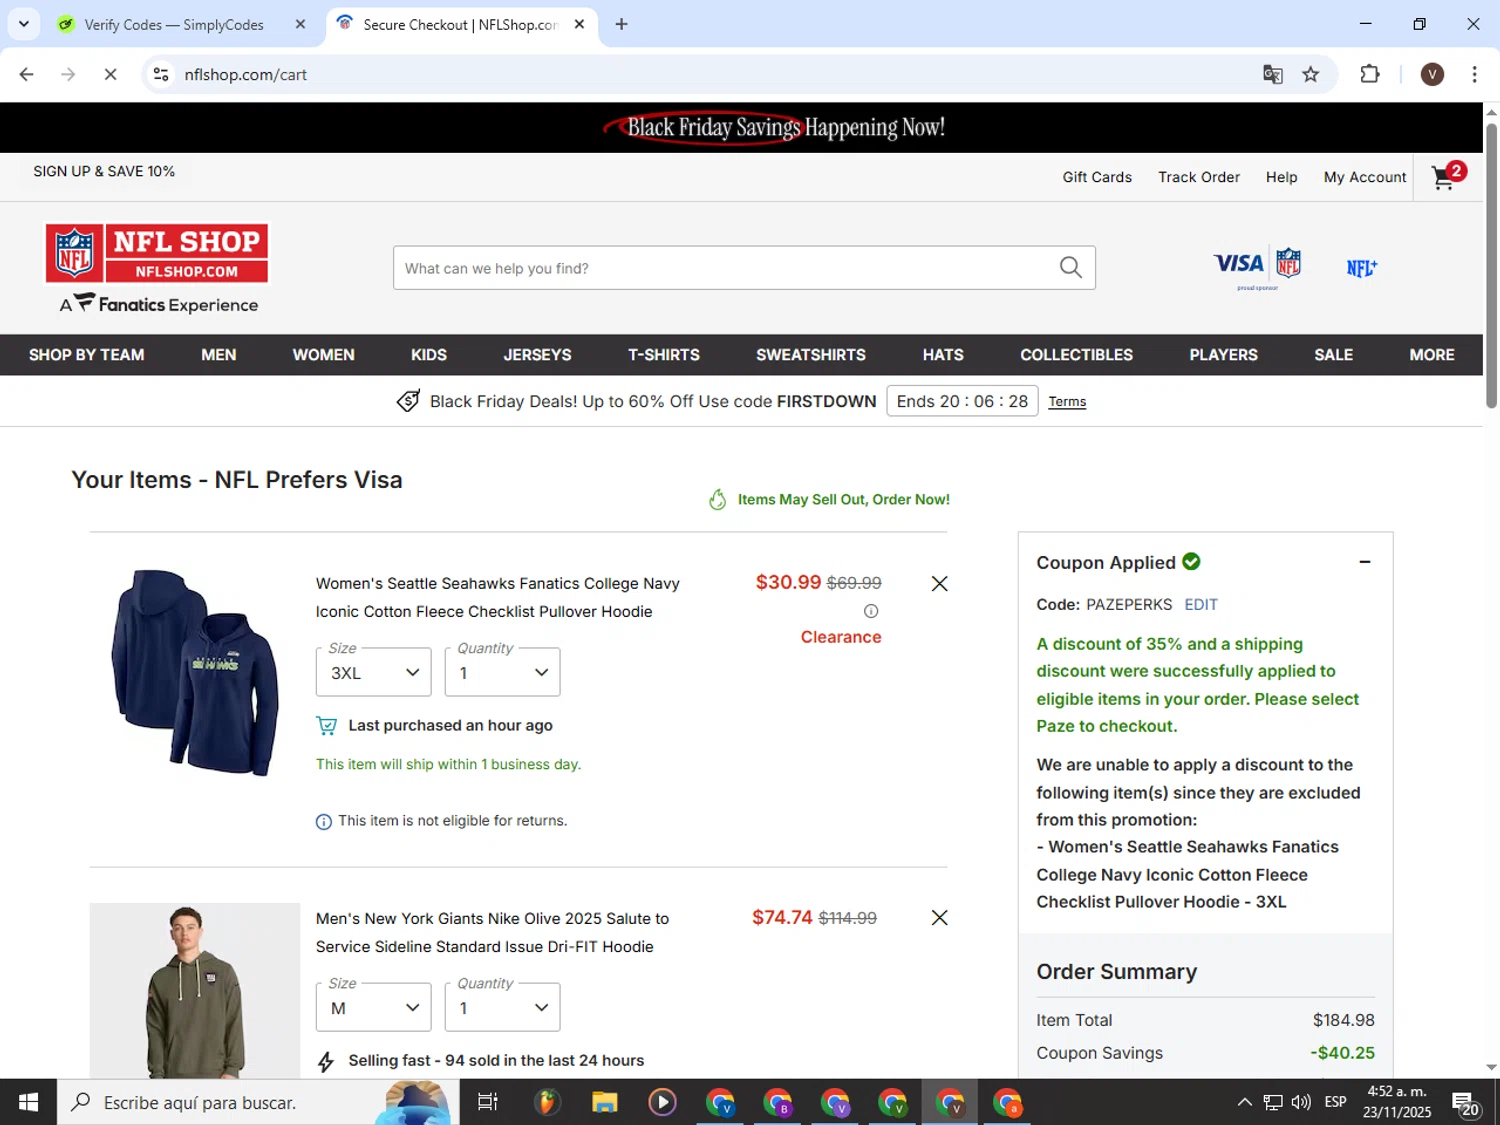The height and width of the screenshot is (1125, 1500).
Task: Open the T-SHIRTS menu
Action: point(664,355)
